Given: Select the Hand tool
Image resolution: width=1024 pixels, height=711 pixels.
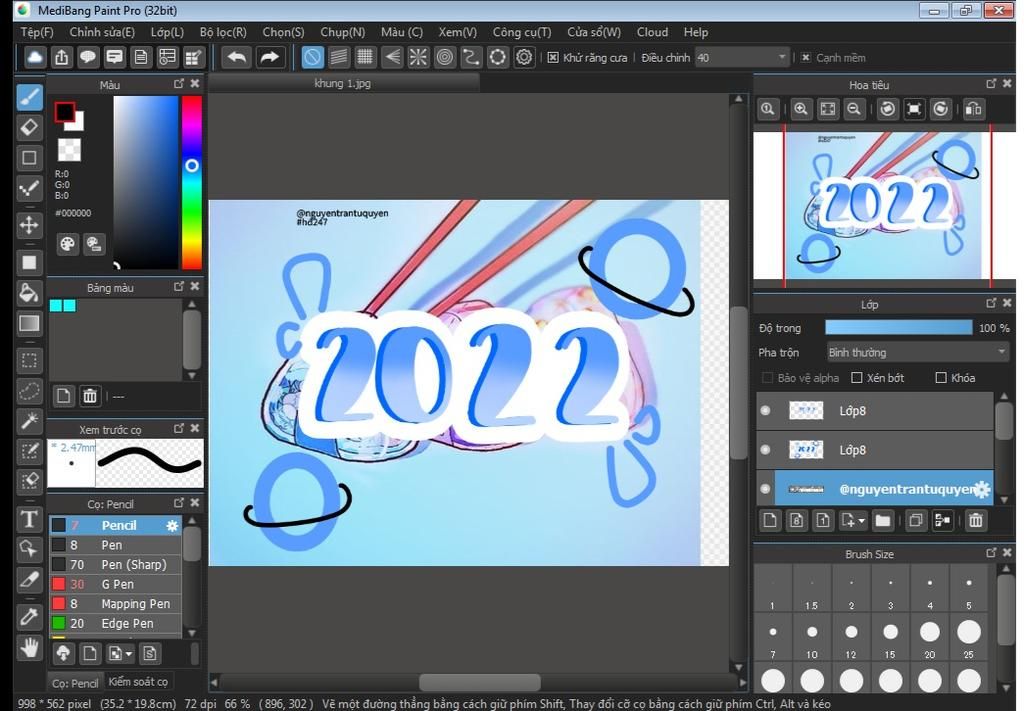Looking at the screenshot, I should click(x=29, y=648).
